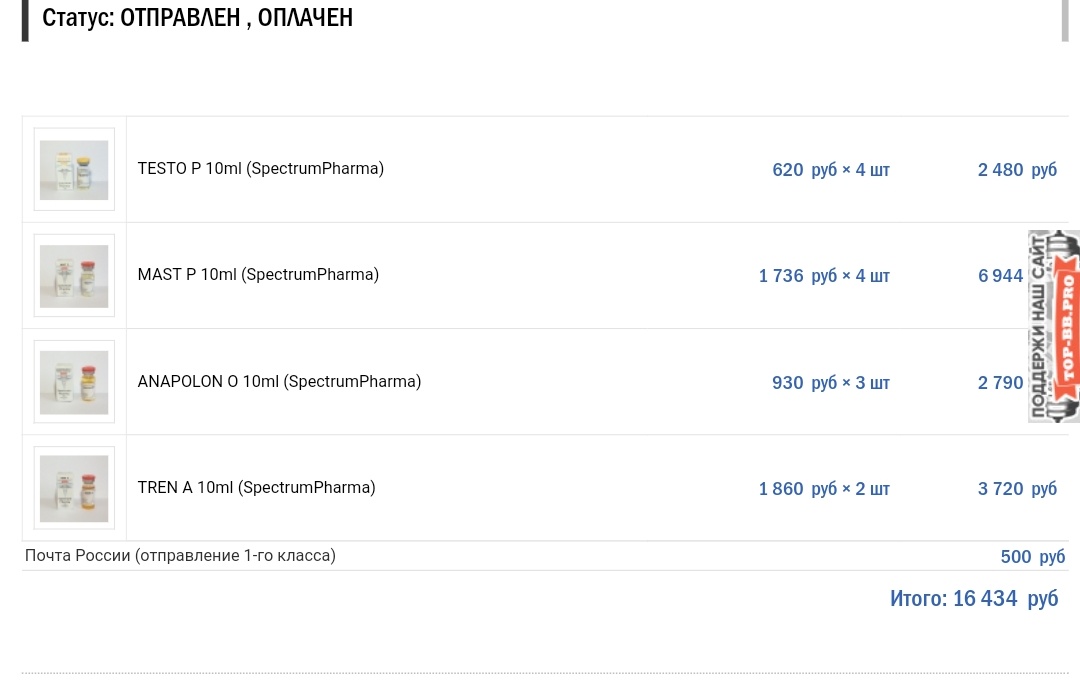Open the TESTO P product thumbnail
This screenshot has height=680, width=1080.
coord(74,169)
